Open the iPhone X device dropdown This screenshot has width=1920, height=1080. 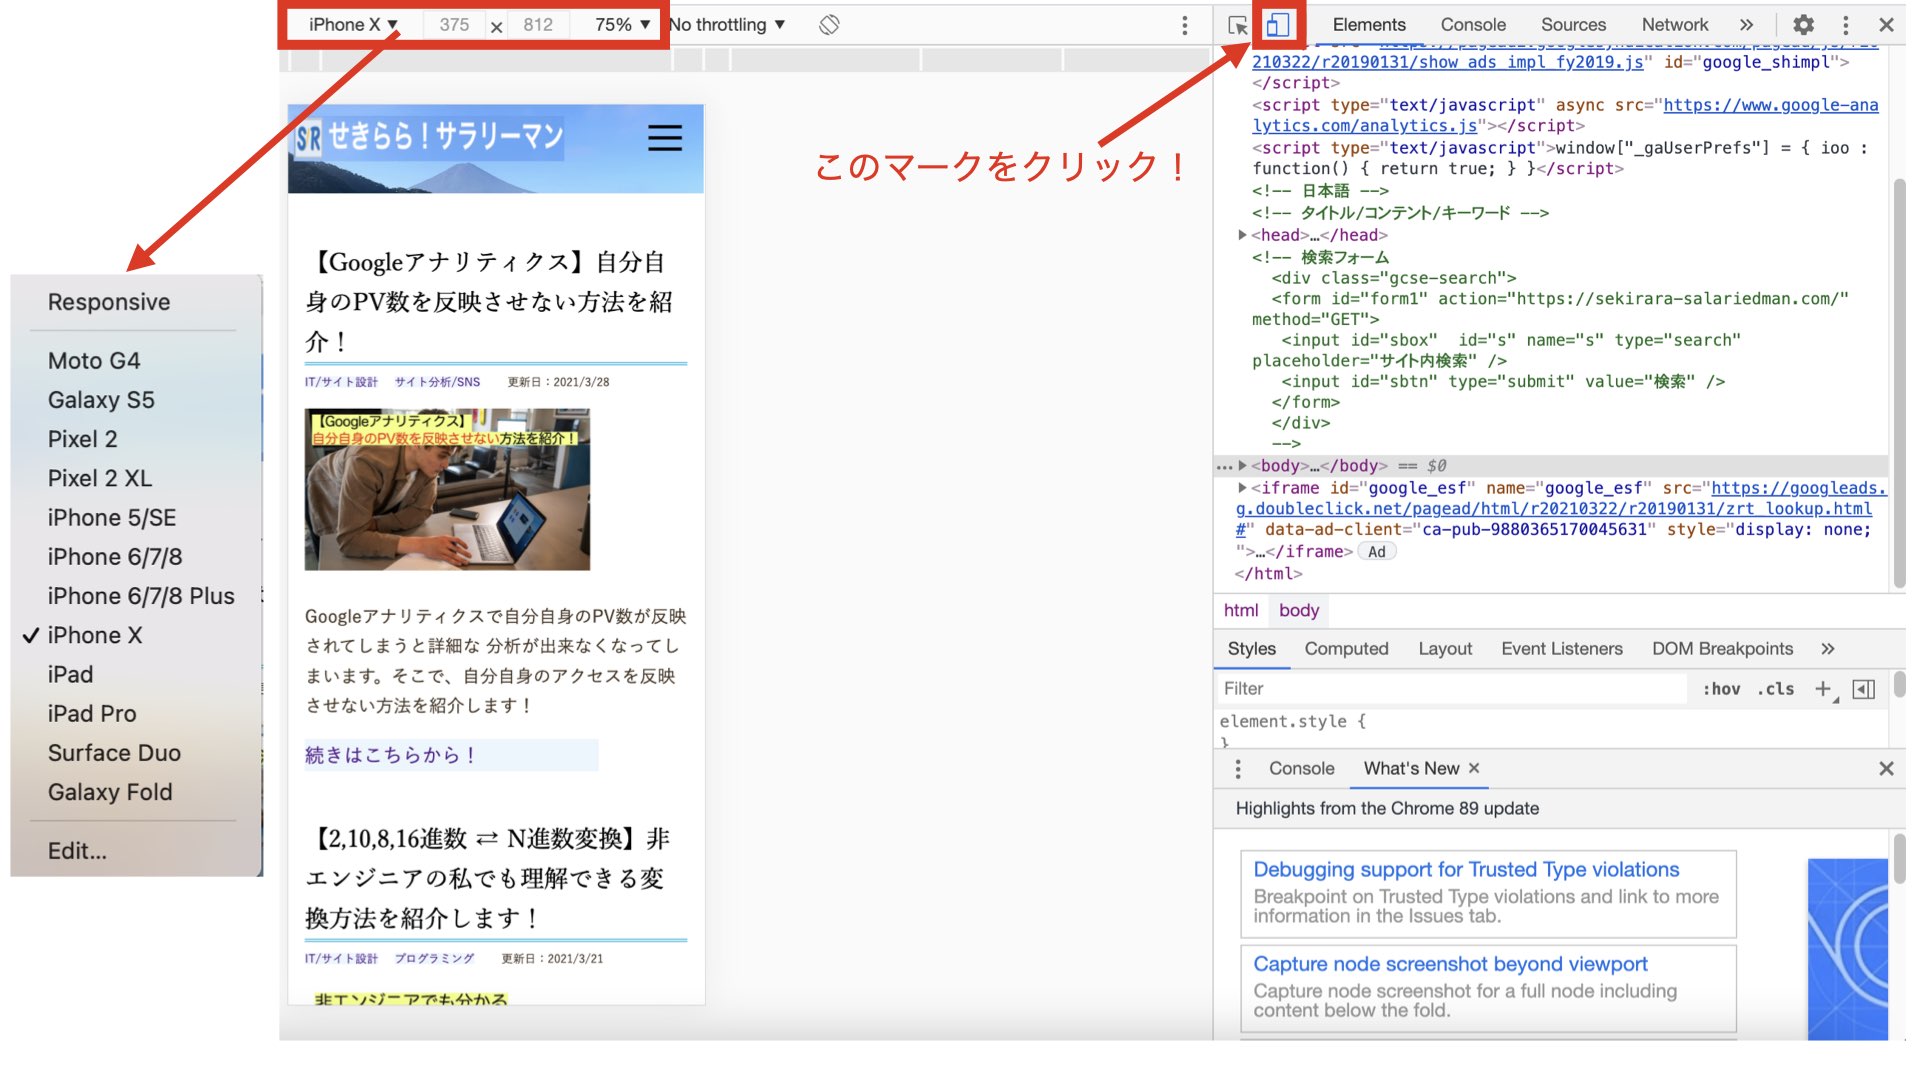coord(353,25)
